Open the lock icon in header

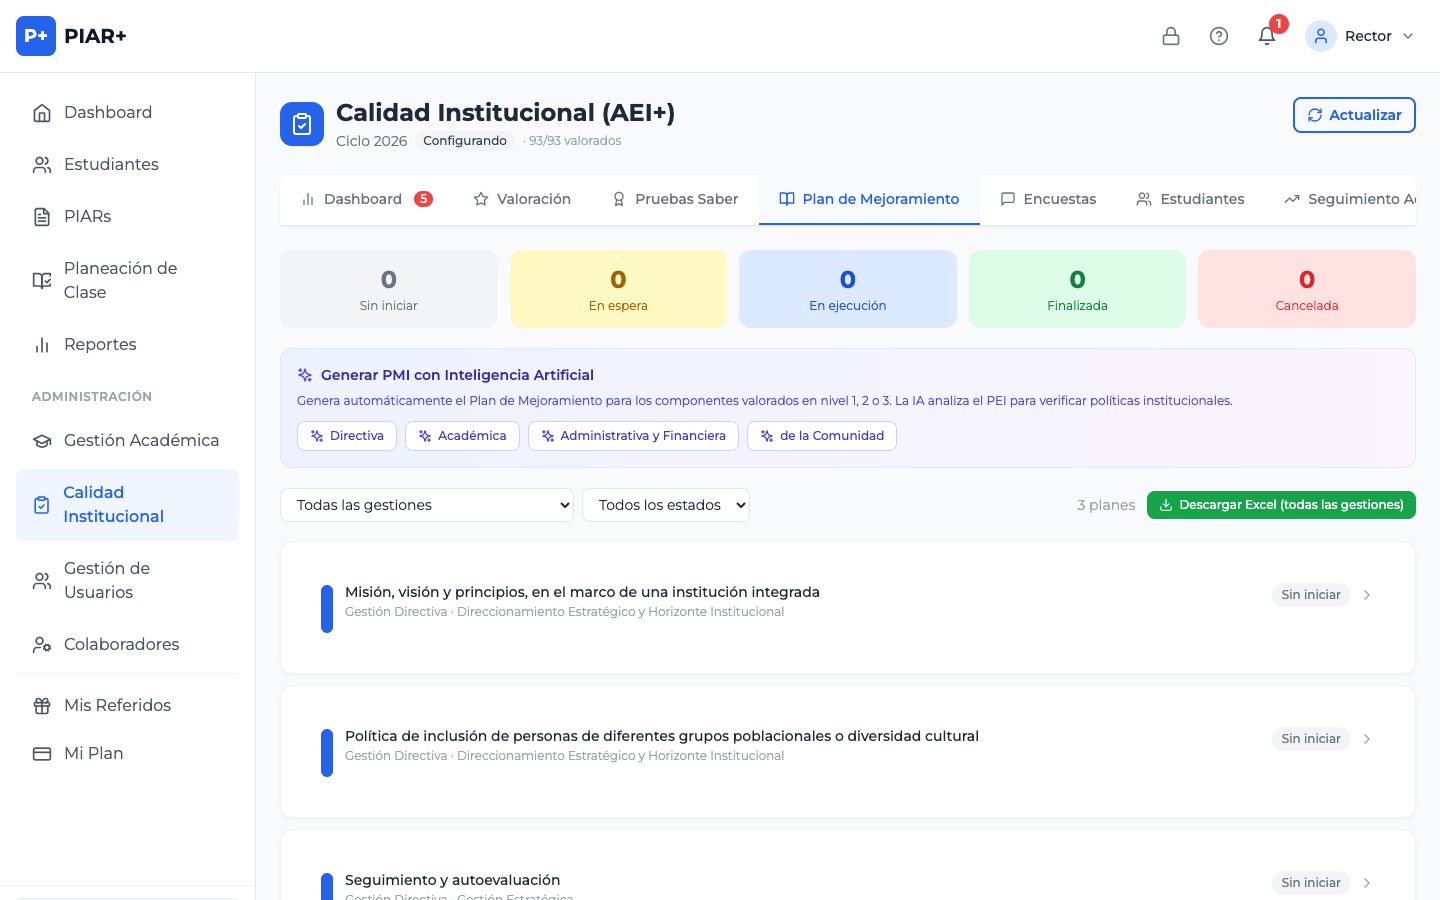[x=1171, y=36]
